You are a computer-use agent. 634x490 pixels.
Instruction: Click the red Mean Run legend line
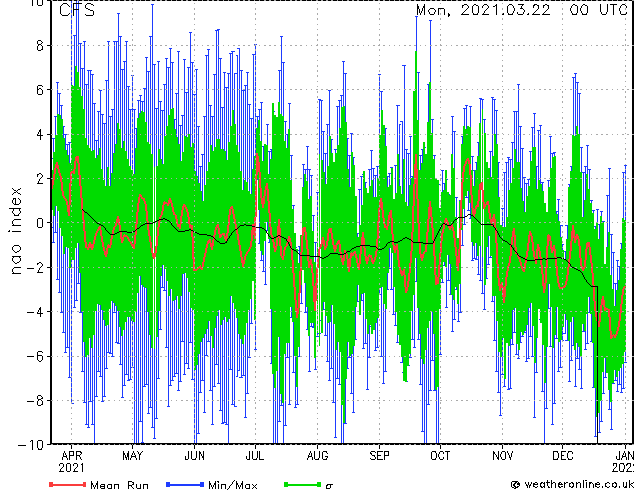pyautogui.click(x=68, y=484)
